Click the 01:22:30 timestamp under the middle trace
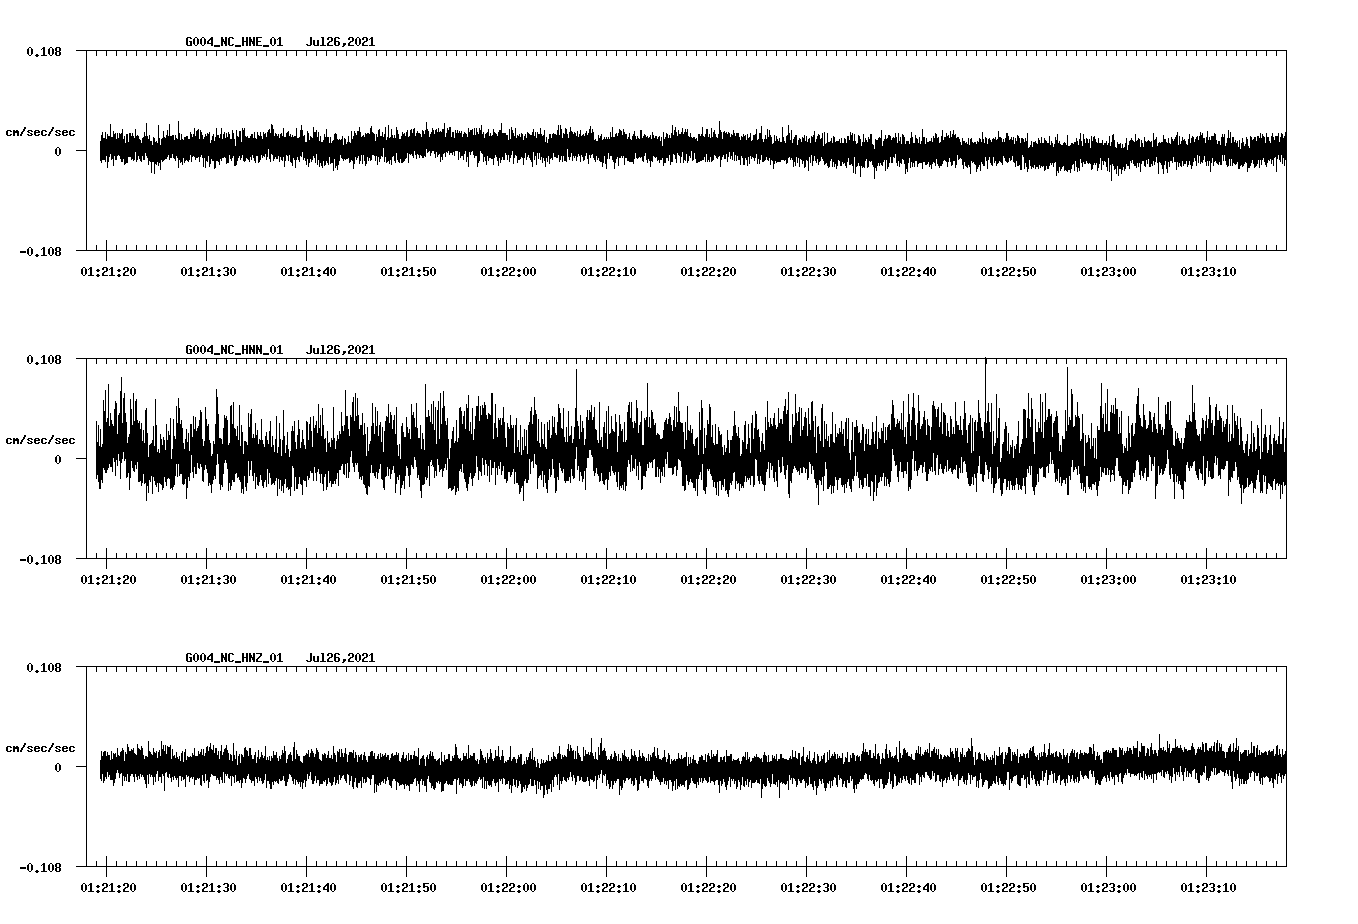Viewport: 1358px width, 924px height. click(x=810, y=578)
